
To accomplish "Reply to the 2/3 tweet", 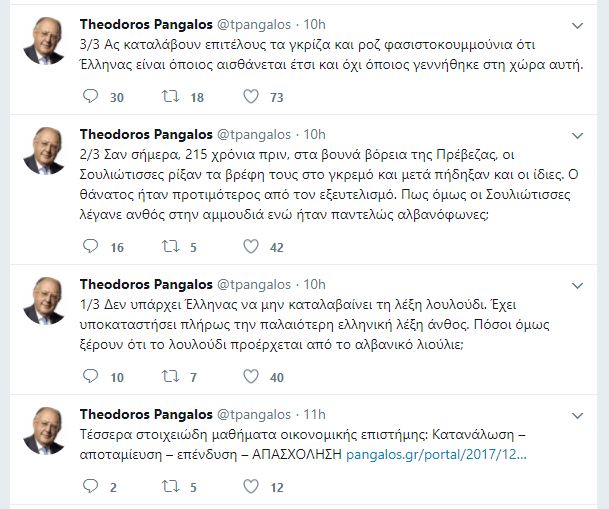I will (90, 247).
